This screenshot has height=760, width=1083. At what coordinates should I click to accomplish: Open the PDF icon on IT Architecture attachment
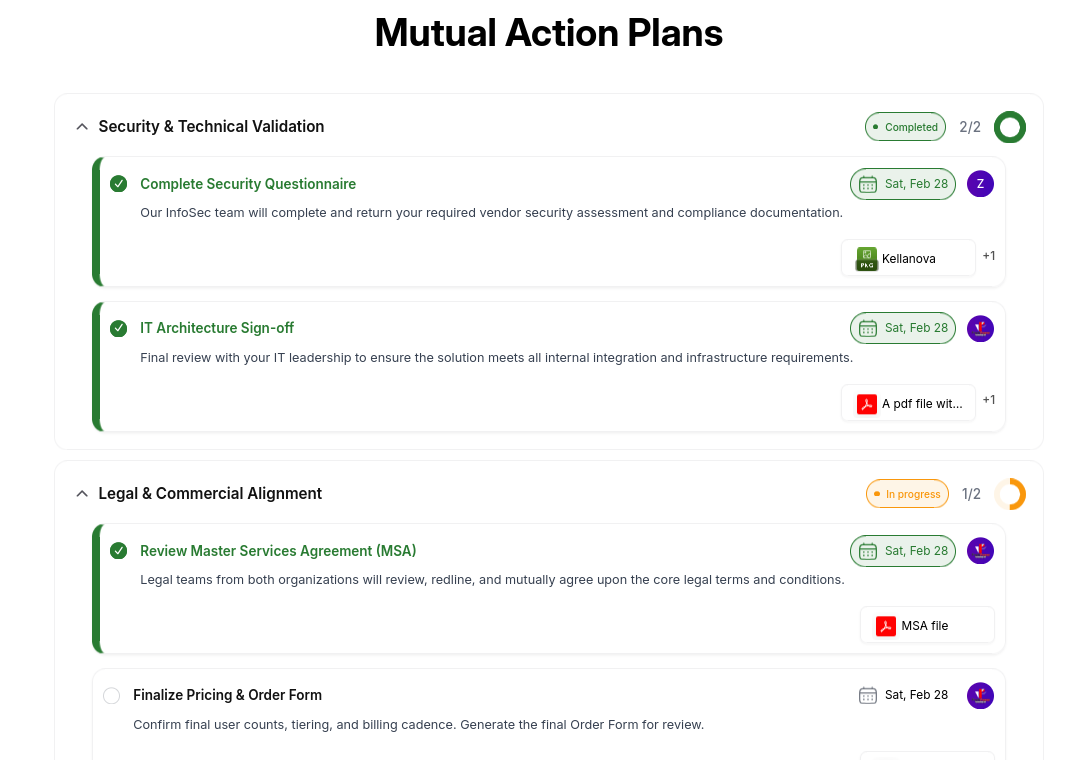click(867, 404)
